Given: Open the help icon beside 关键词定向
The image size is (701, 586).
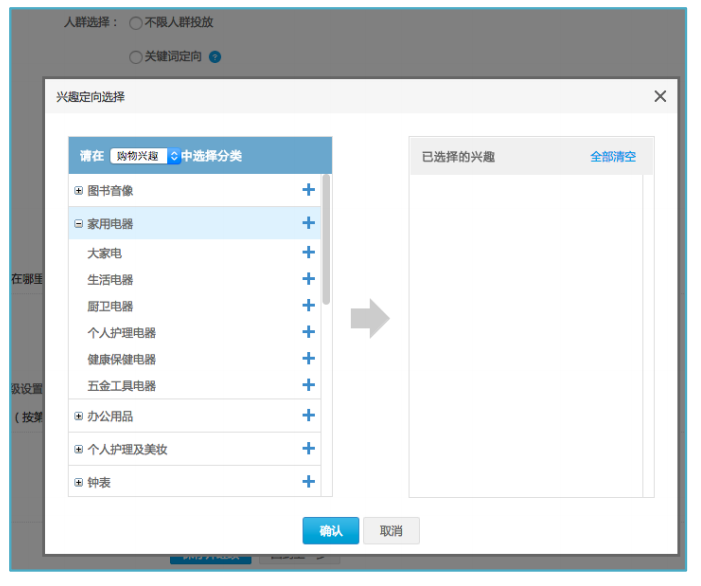Looking at the screenshot, I should [215, 57].
